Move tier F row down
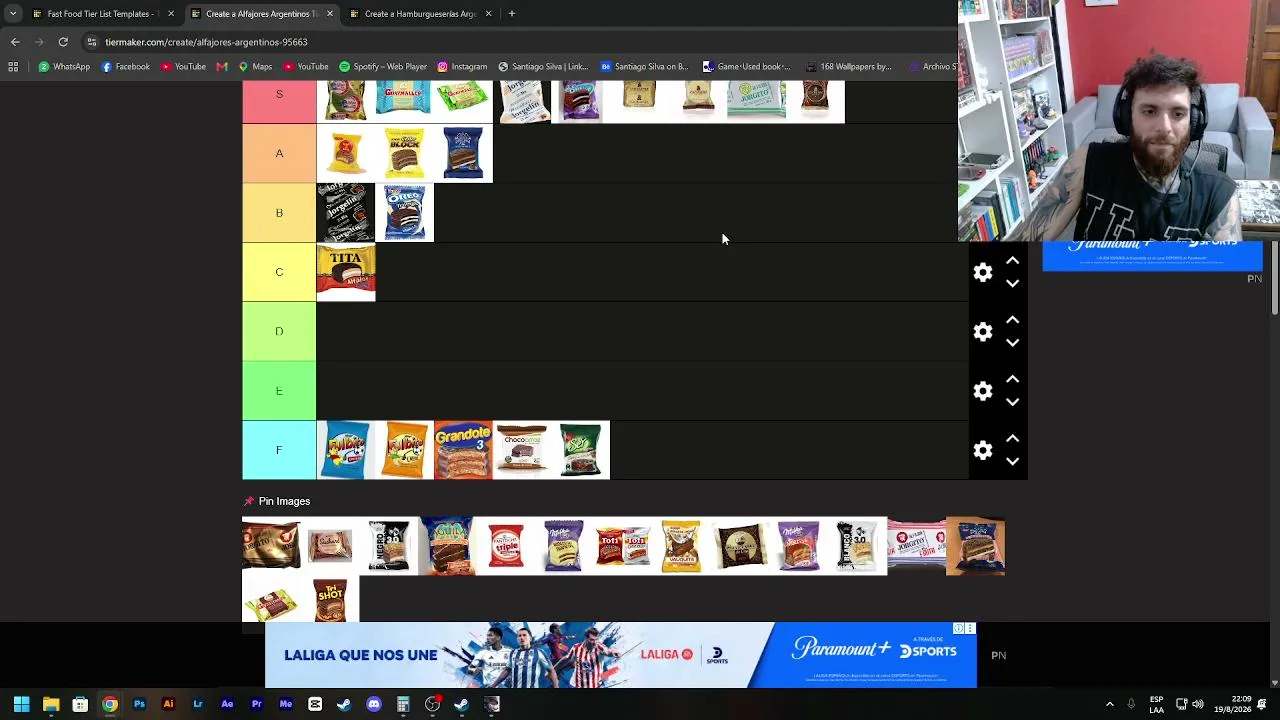 (1012, 462)
